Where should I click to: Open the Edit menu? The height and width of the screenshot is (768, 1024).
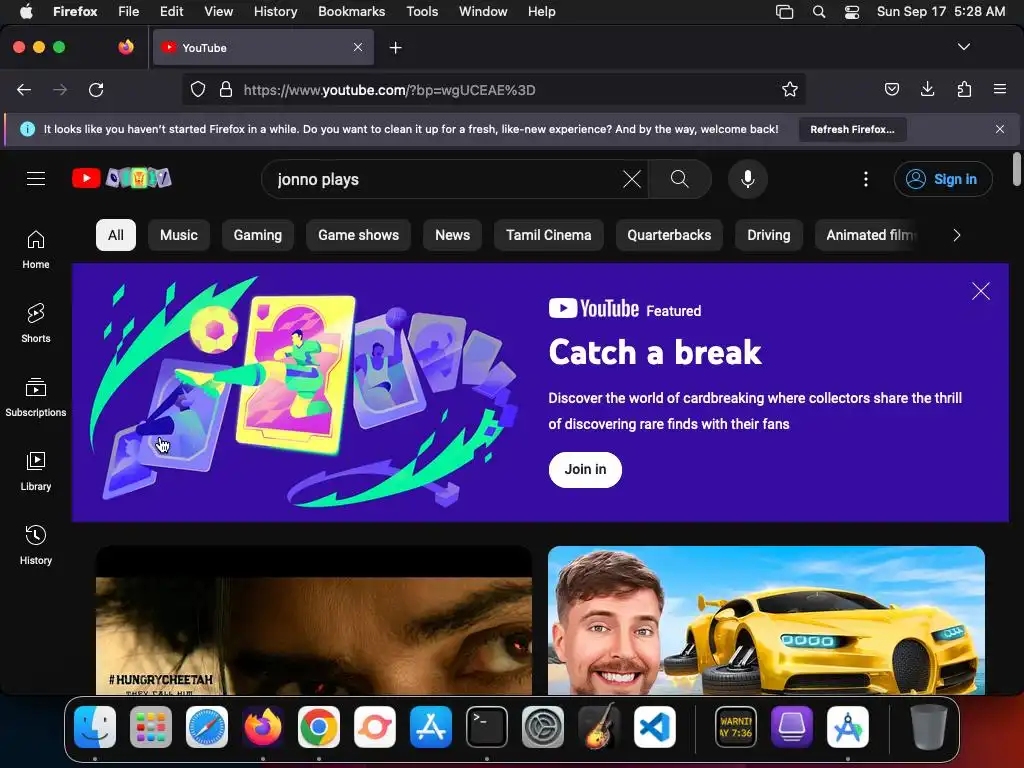click(x=172, y=12)
